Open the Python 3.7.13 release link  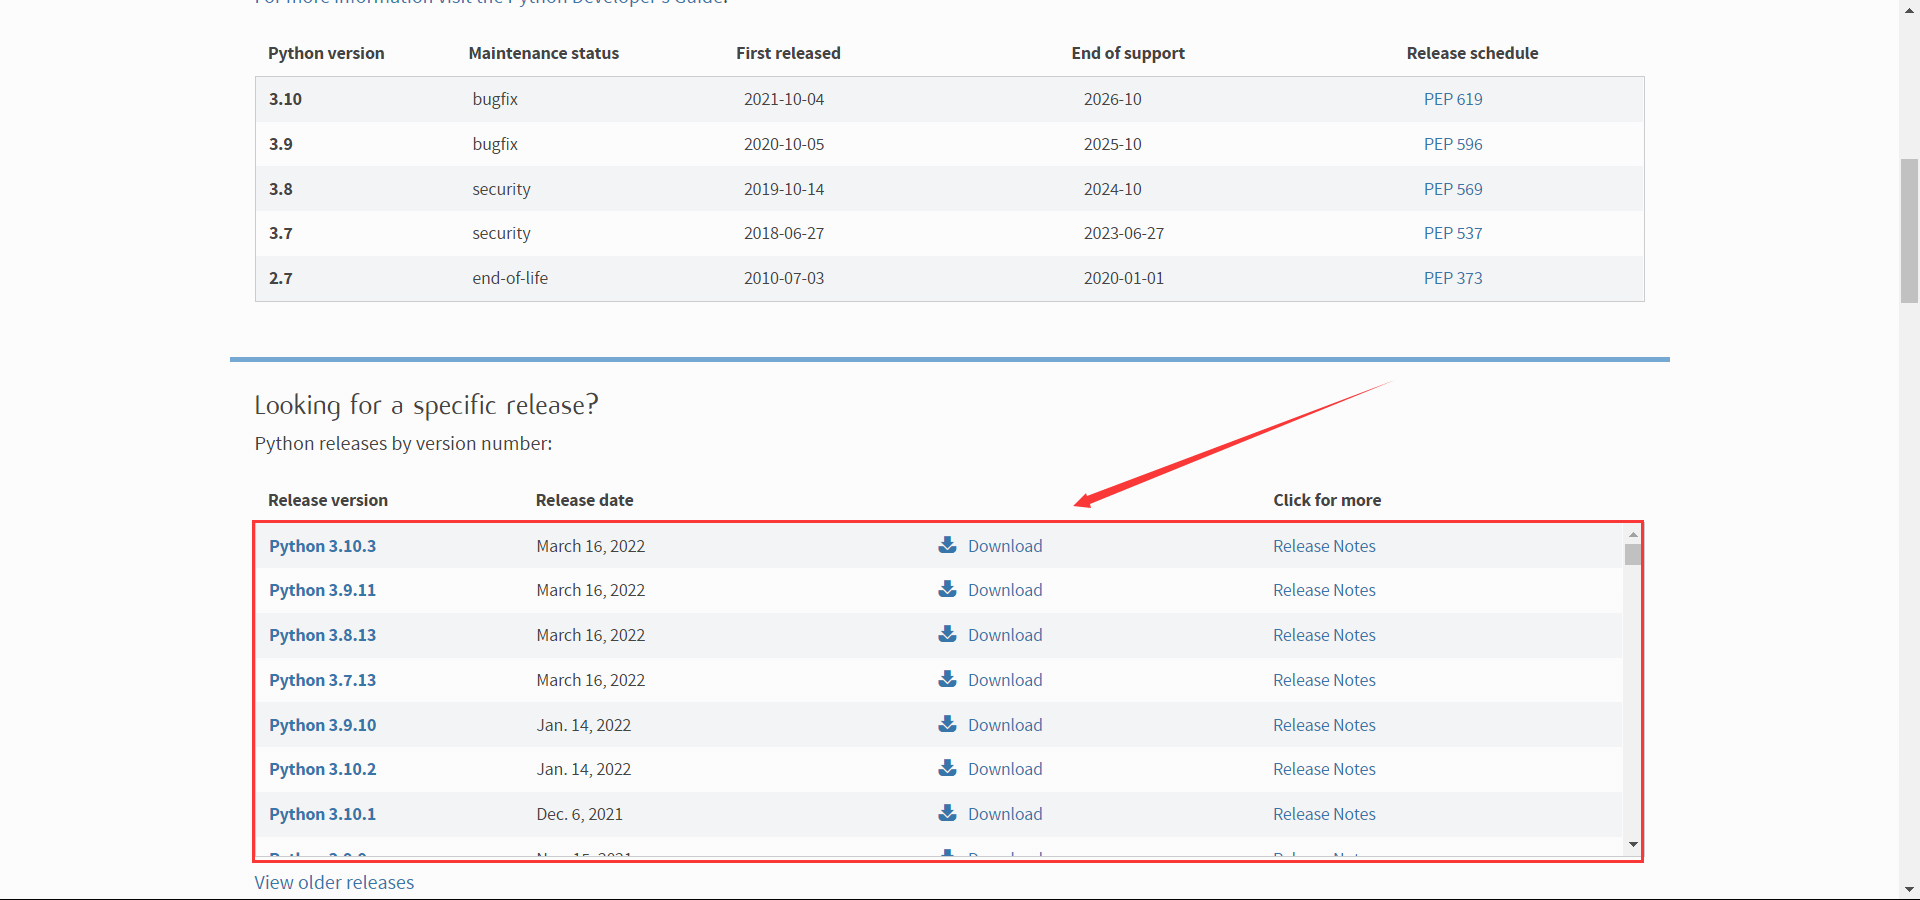pos(322,680)
